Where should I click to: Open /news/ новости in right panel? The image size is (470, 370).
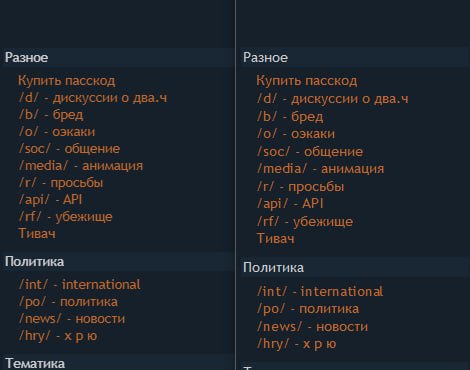point(313,327)
